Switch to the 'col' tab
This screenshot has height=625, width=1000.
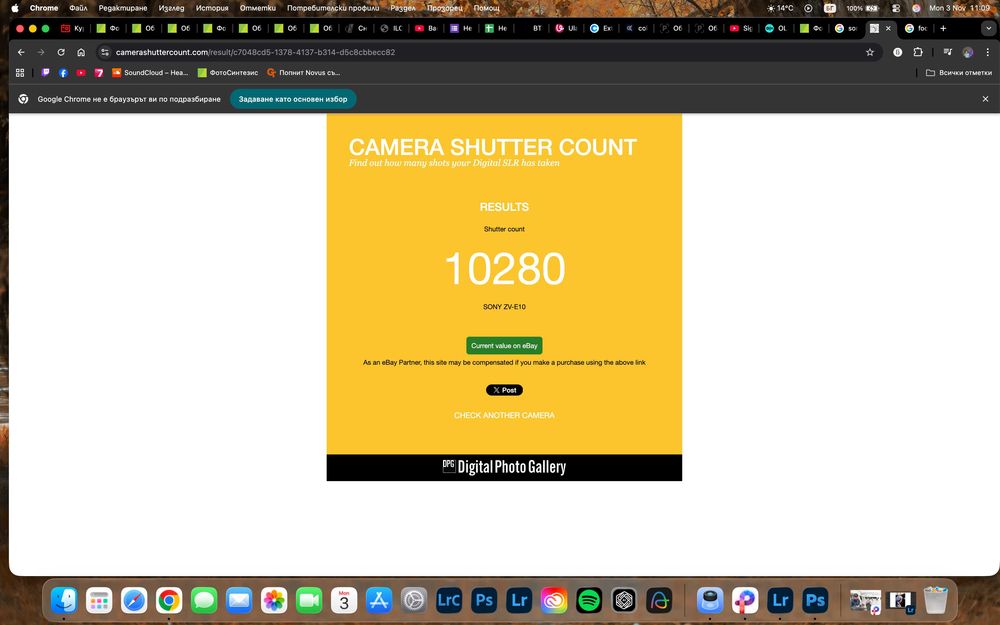pyautogui.click(x=636, y=28)
